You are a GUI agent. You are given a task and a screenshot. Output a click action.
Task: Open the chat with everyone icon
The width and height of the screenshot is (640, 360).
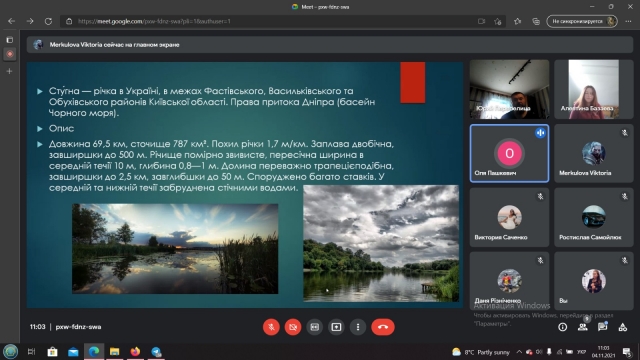point(602,327)
